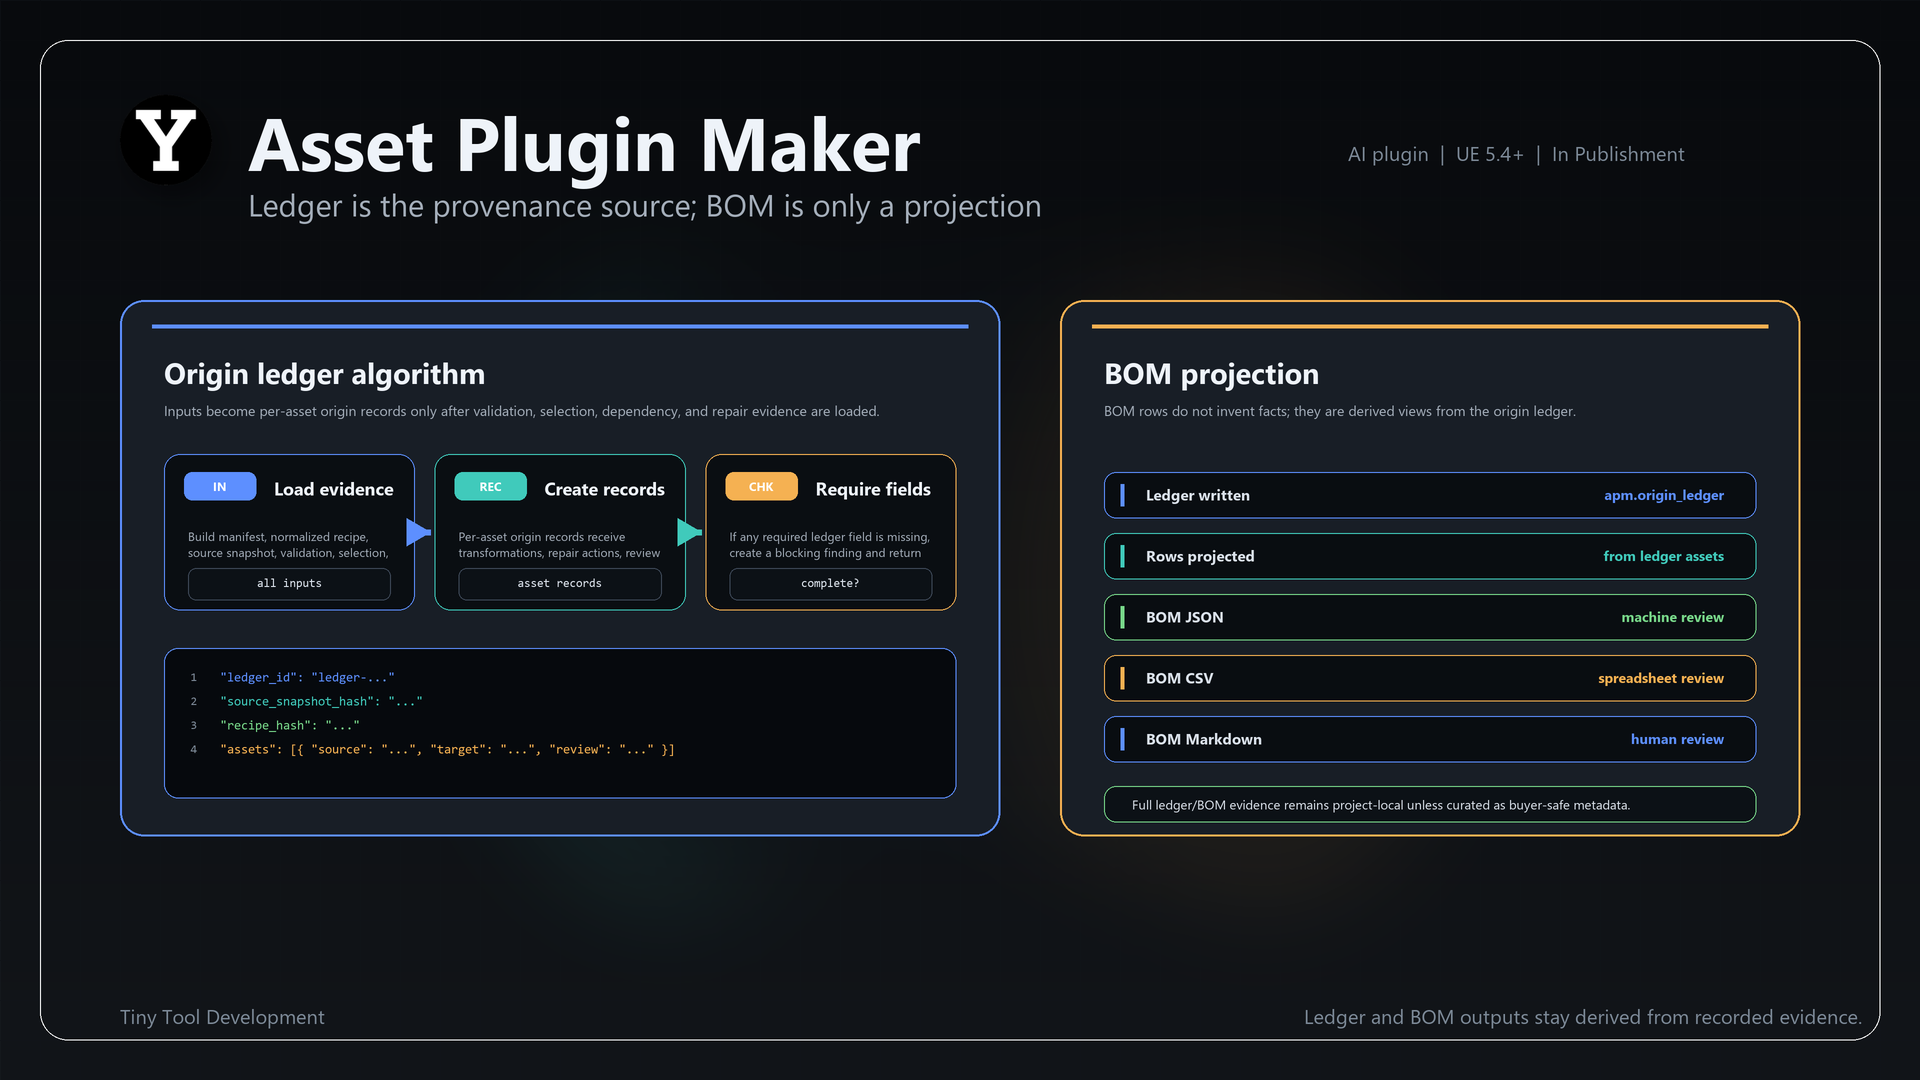Viewport: 1920px width, 1080px height.
Task: Click the "source_snapshot_hash" code line
Action: (x=321, y=701)
